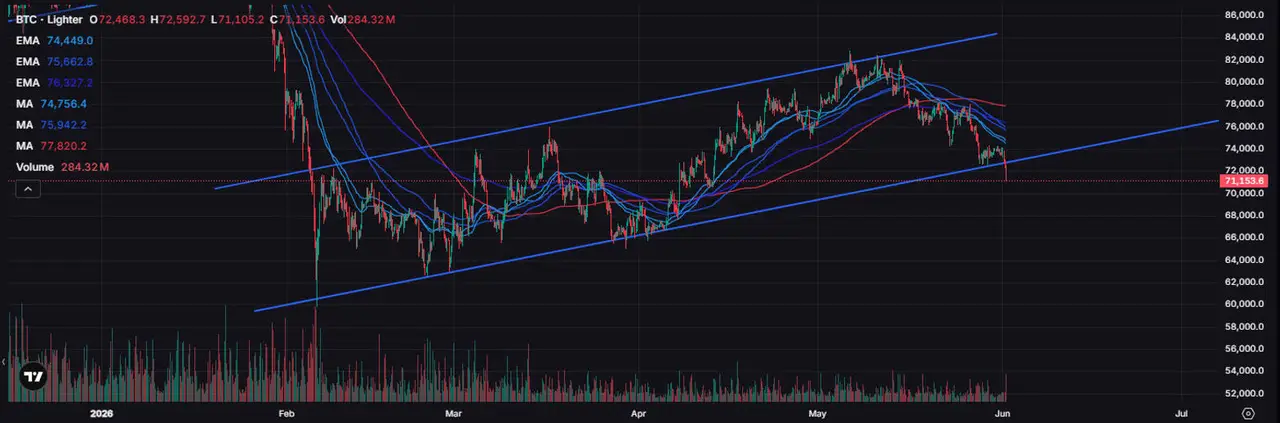Select the EMA 74,449.0 legend entry
The image size is (1280, 423).
tap(54, 40)
